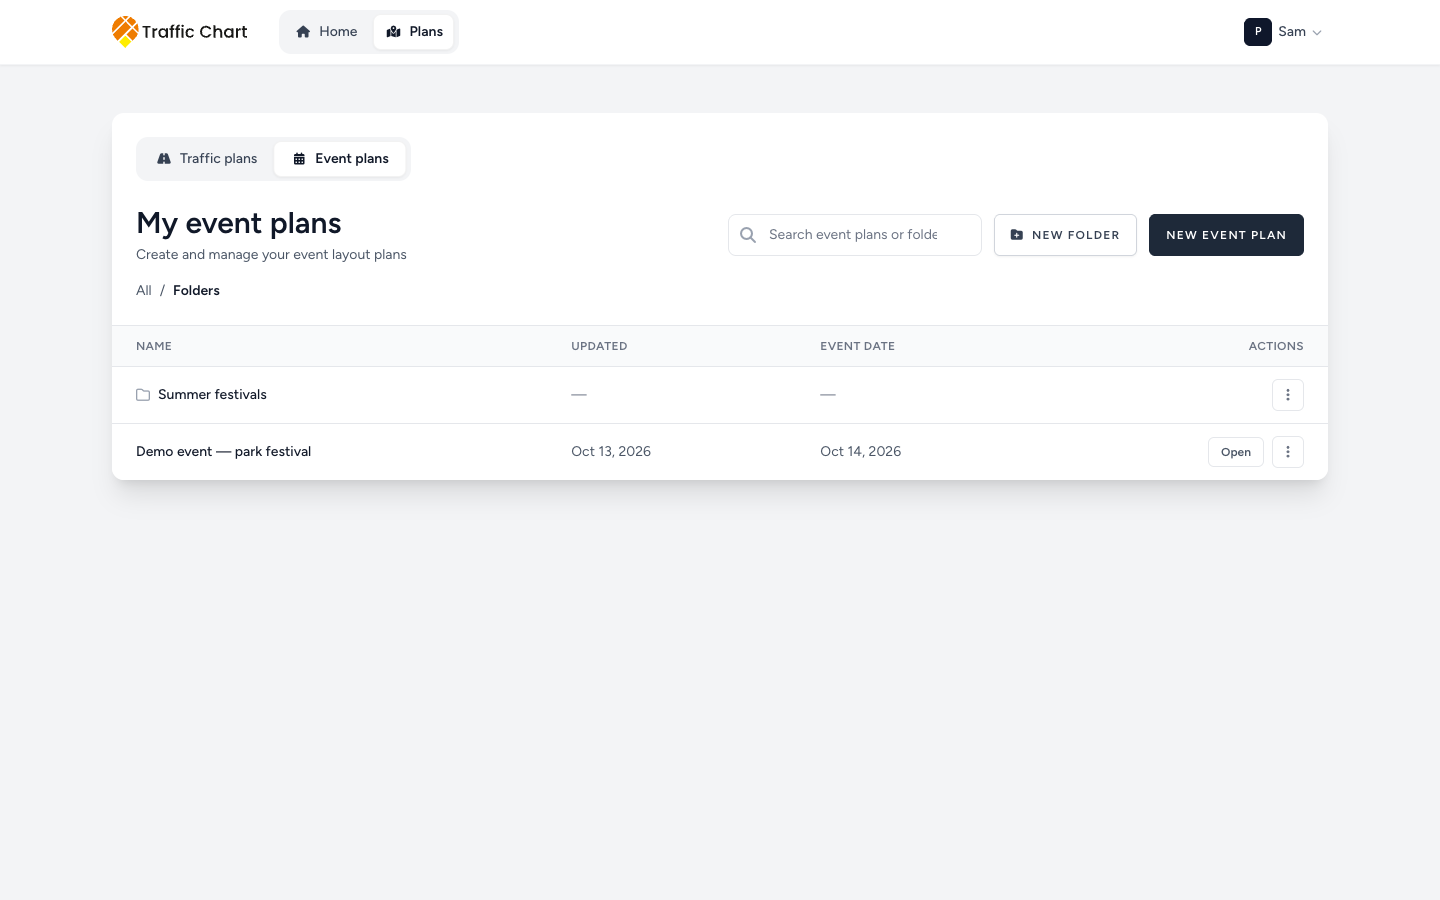Click the folder icon beside Summer festivals
This screenshot has width=1440, height=900.
point(143,395)
